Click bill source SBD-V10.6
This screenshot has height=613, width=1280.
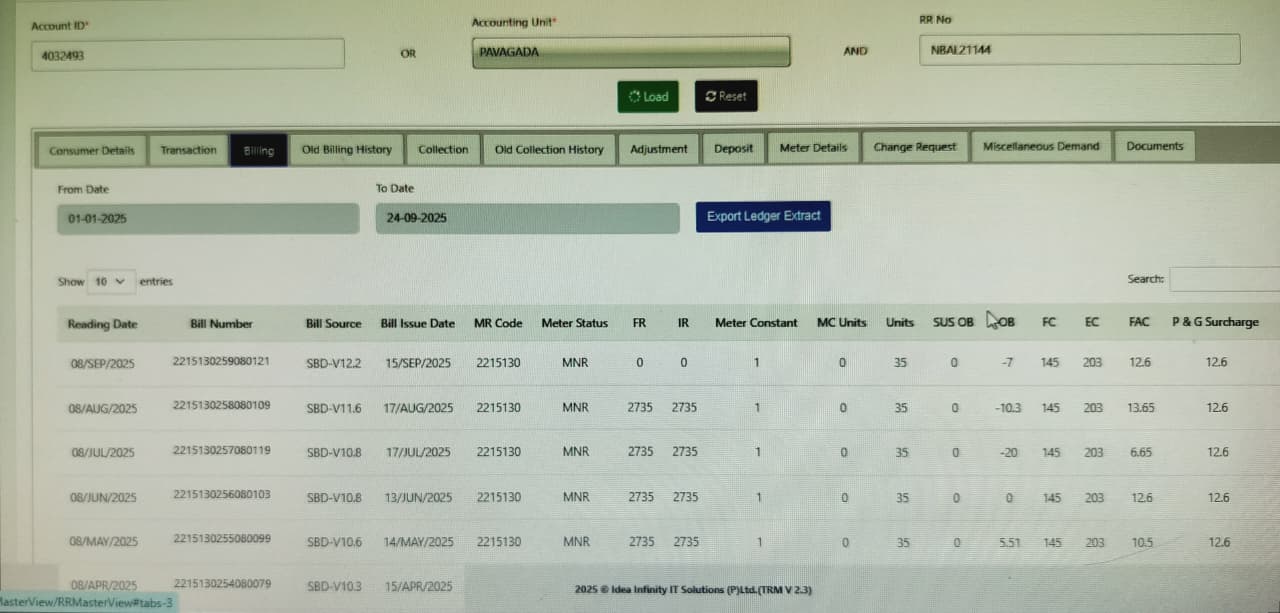click(333, 542)
